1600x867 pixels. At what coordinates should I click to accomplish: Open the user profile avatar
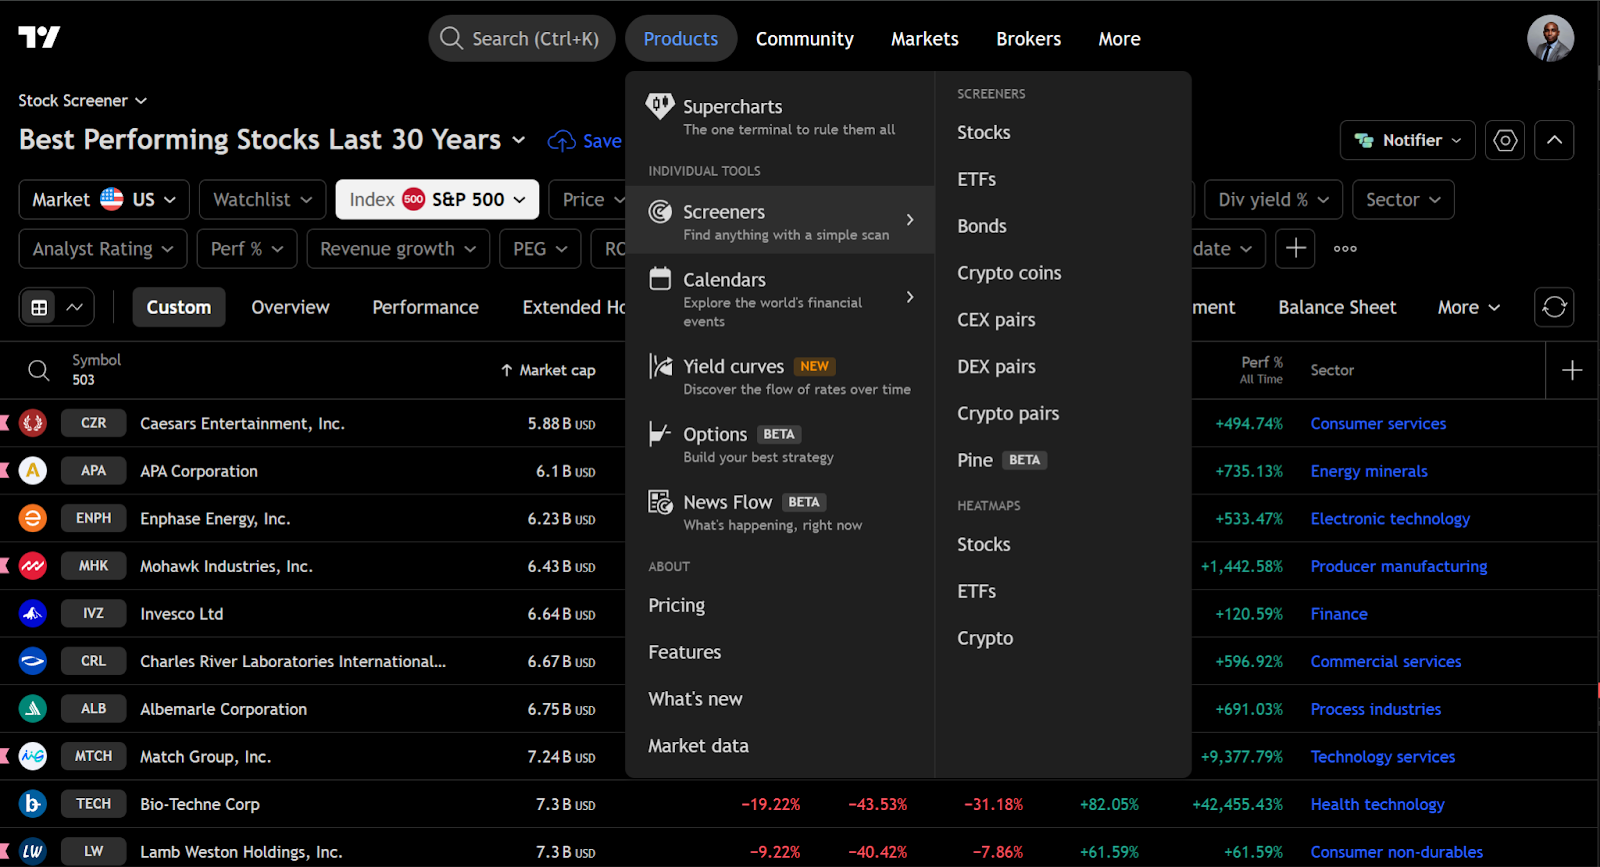point(1550,39)
